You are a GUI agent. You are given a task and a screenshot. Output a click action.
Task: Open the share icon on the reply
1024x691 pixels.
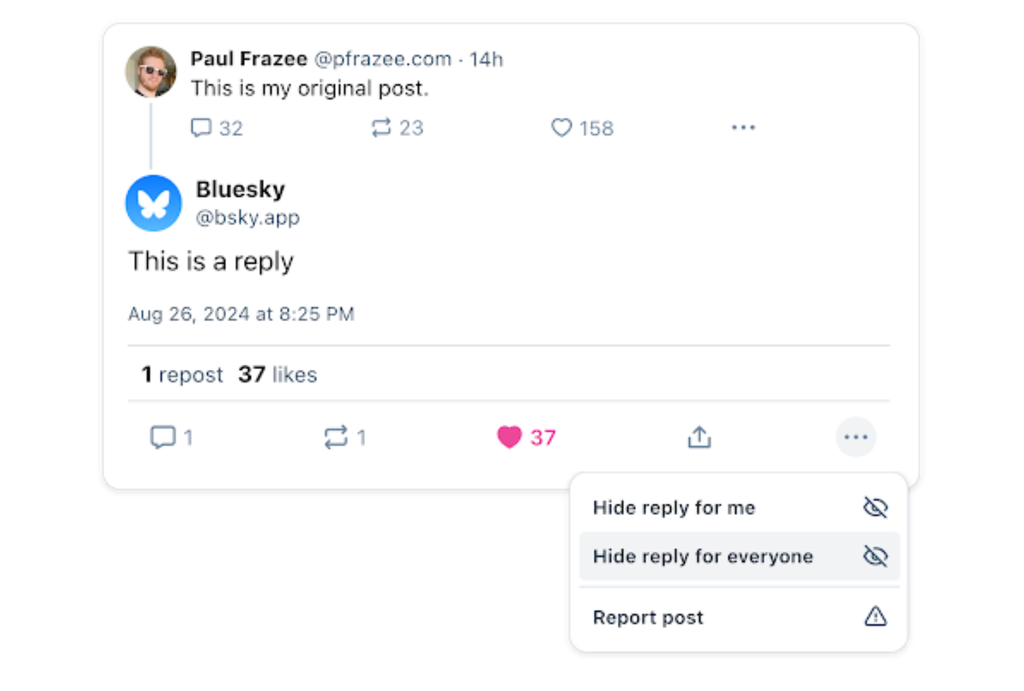point(699,437)
